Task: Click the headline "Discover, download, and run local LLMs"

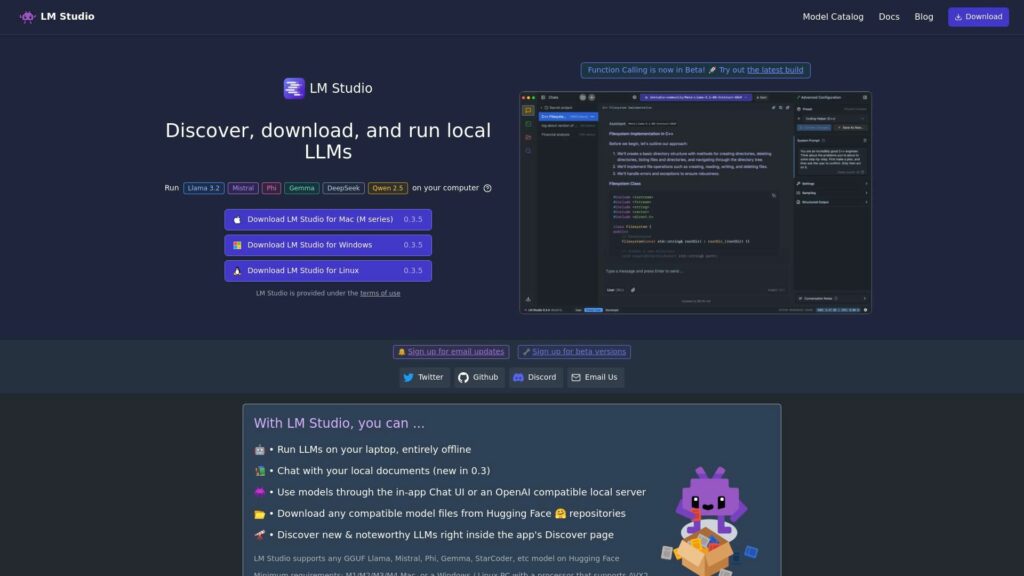Action: click(x=328, y=141)
